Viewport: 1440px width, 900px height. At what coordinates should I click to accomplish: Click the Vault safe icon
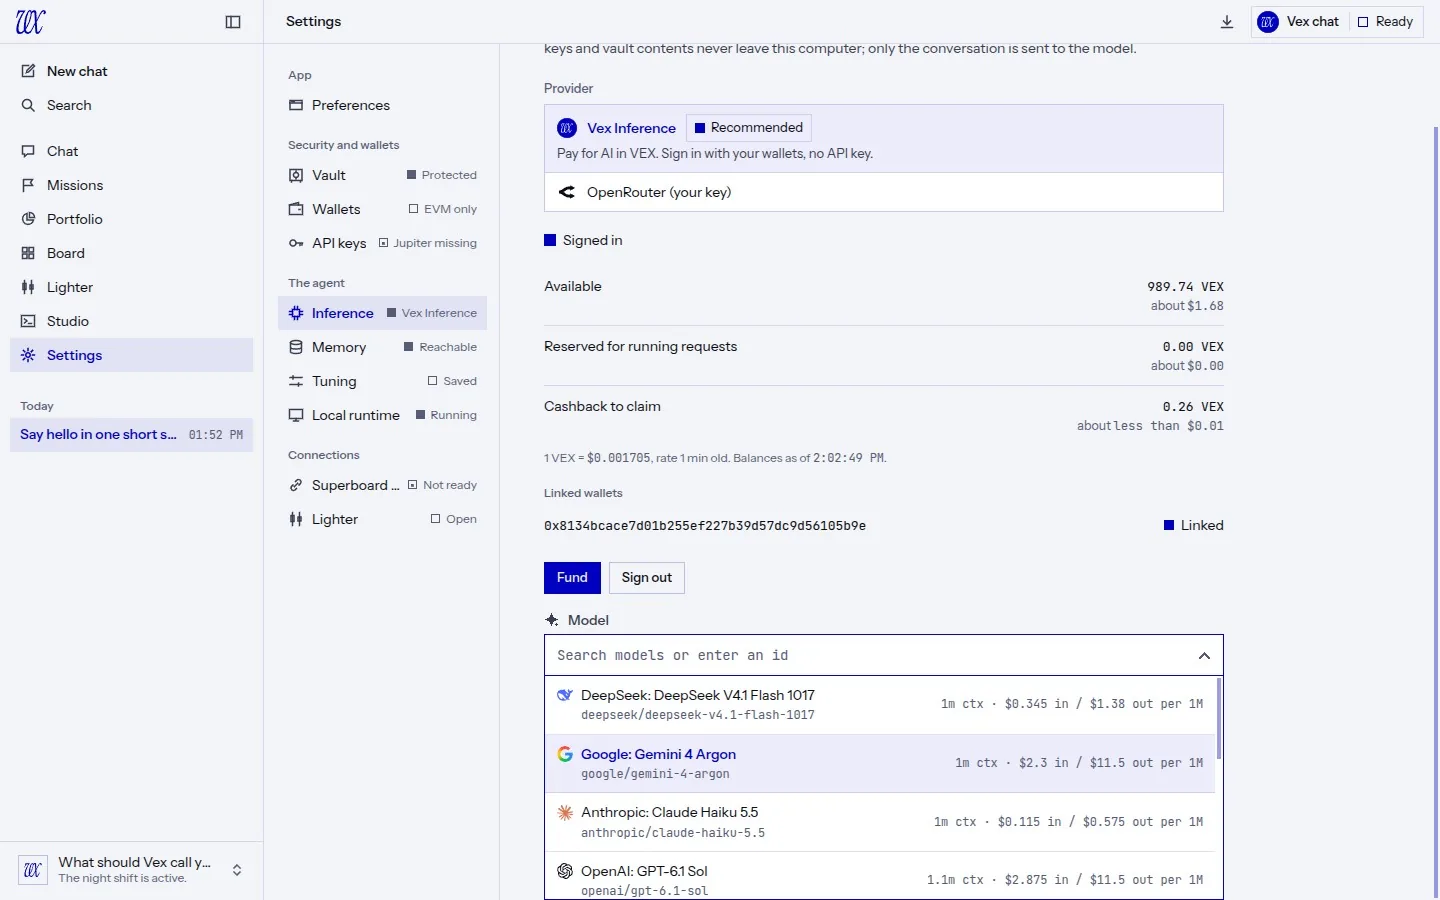click(x=296, y=175)
